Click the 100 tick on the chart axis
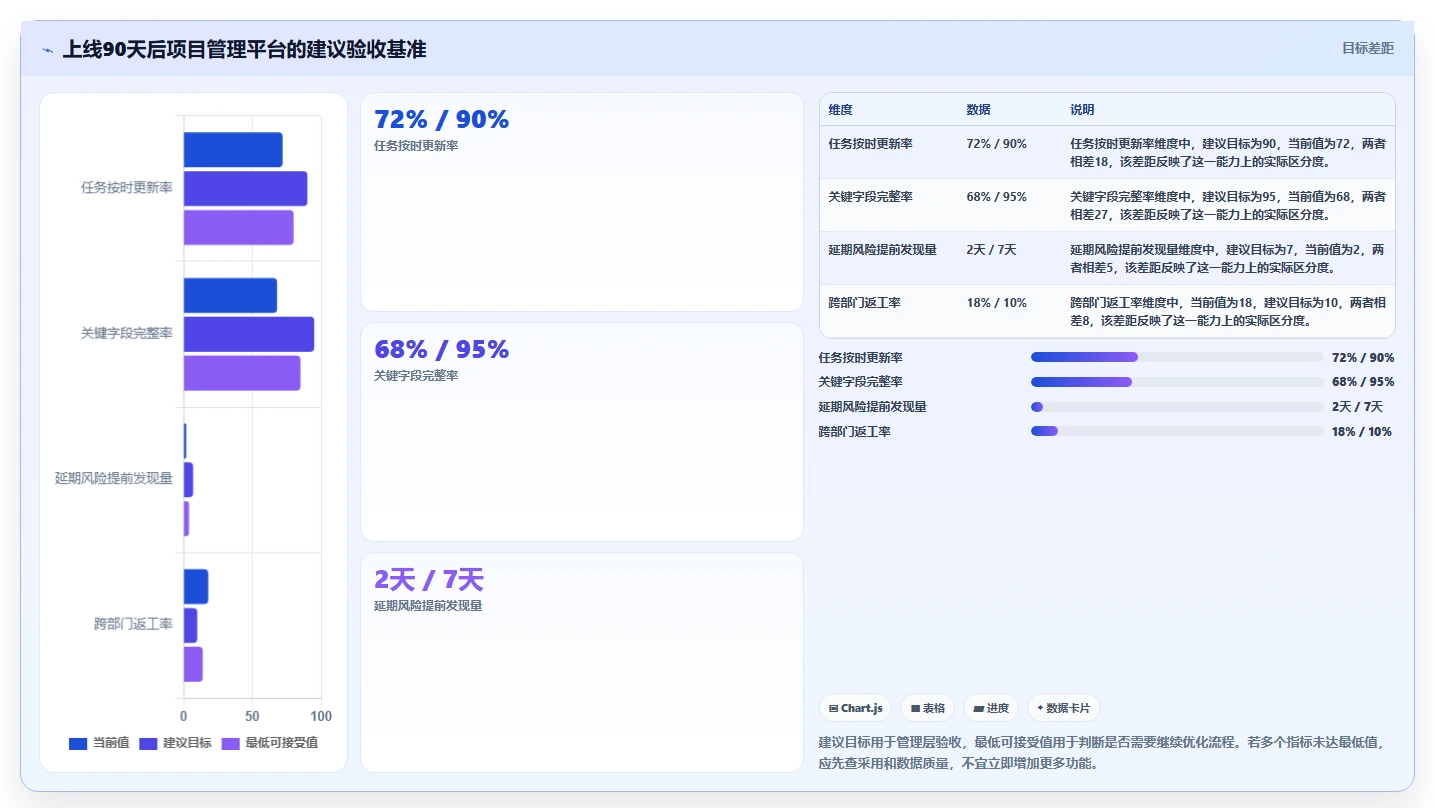This screenshot has height=808, width=1435. click(321, 716)
